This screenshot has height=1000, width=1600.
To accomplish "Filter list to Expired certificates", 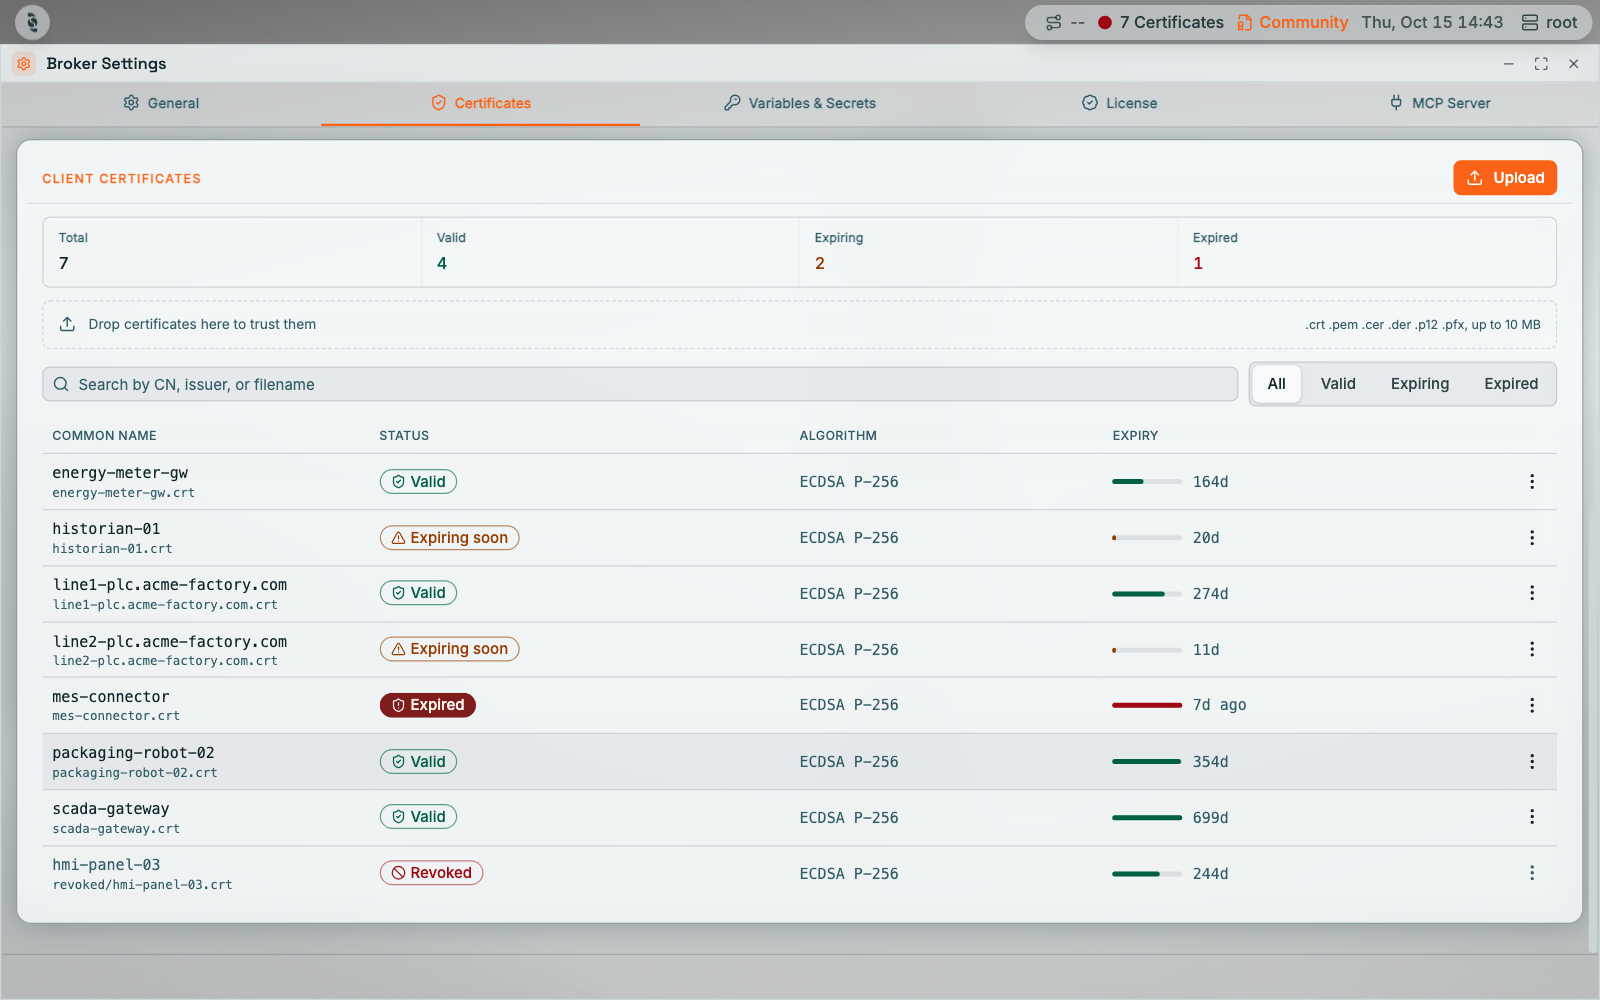I will (1511, 384).
